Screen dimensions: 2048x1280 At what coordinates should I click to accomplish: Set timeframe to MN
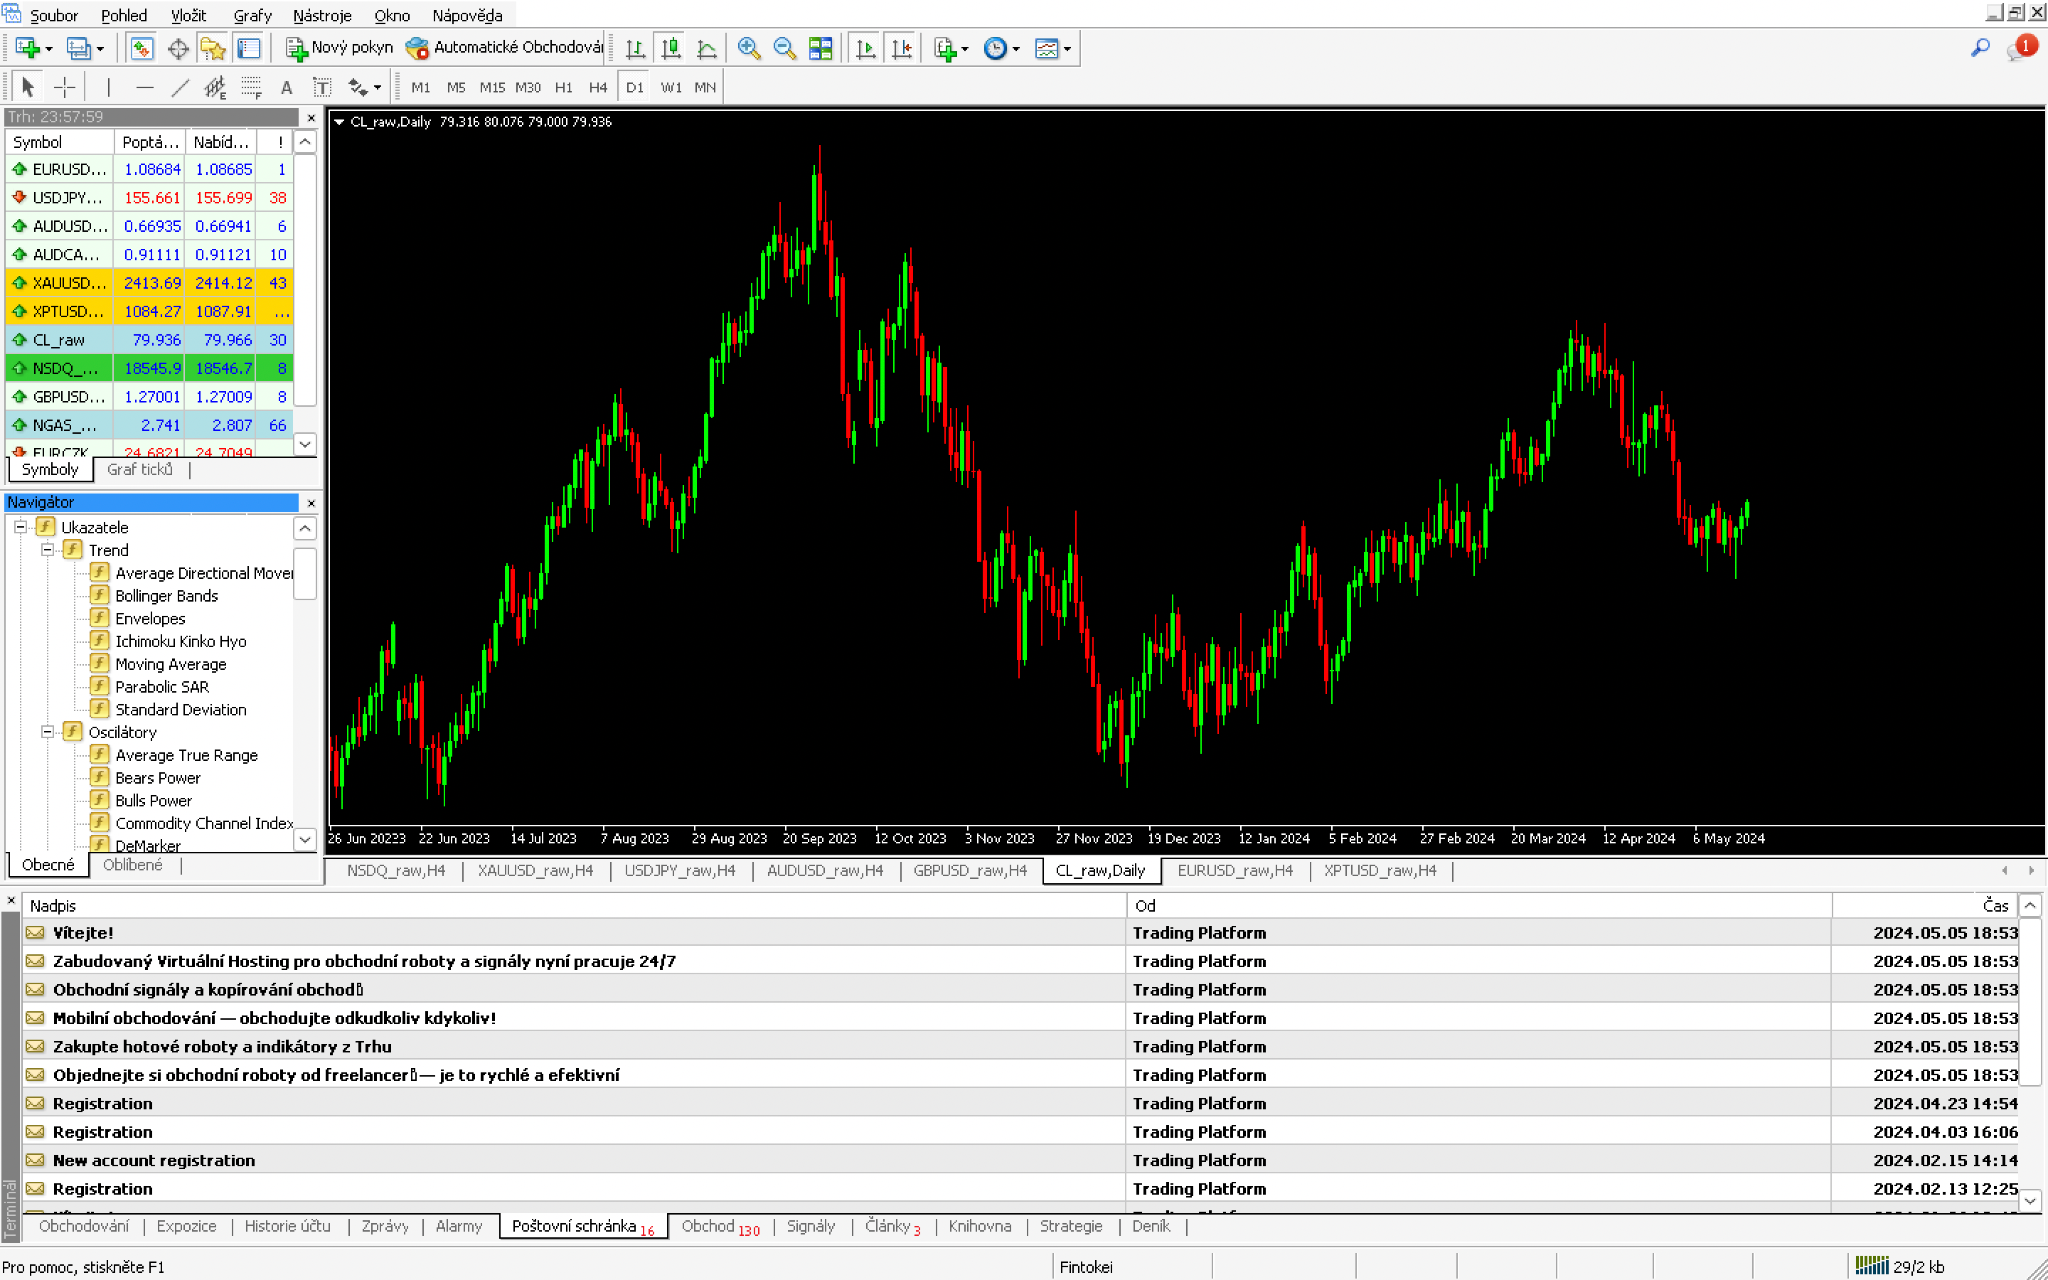pyautogui.click(x=705, y=87)
